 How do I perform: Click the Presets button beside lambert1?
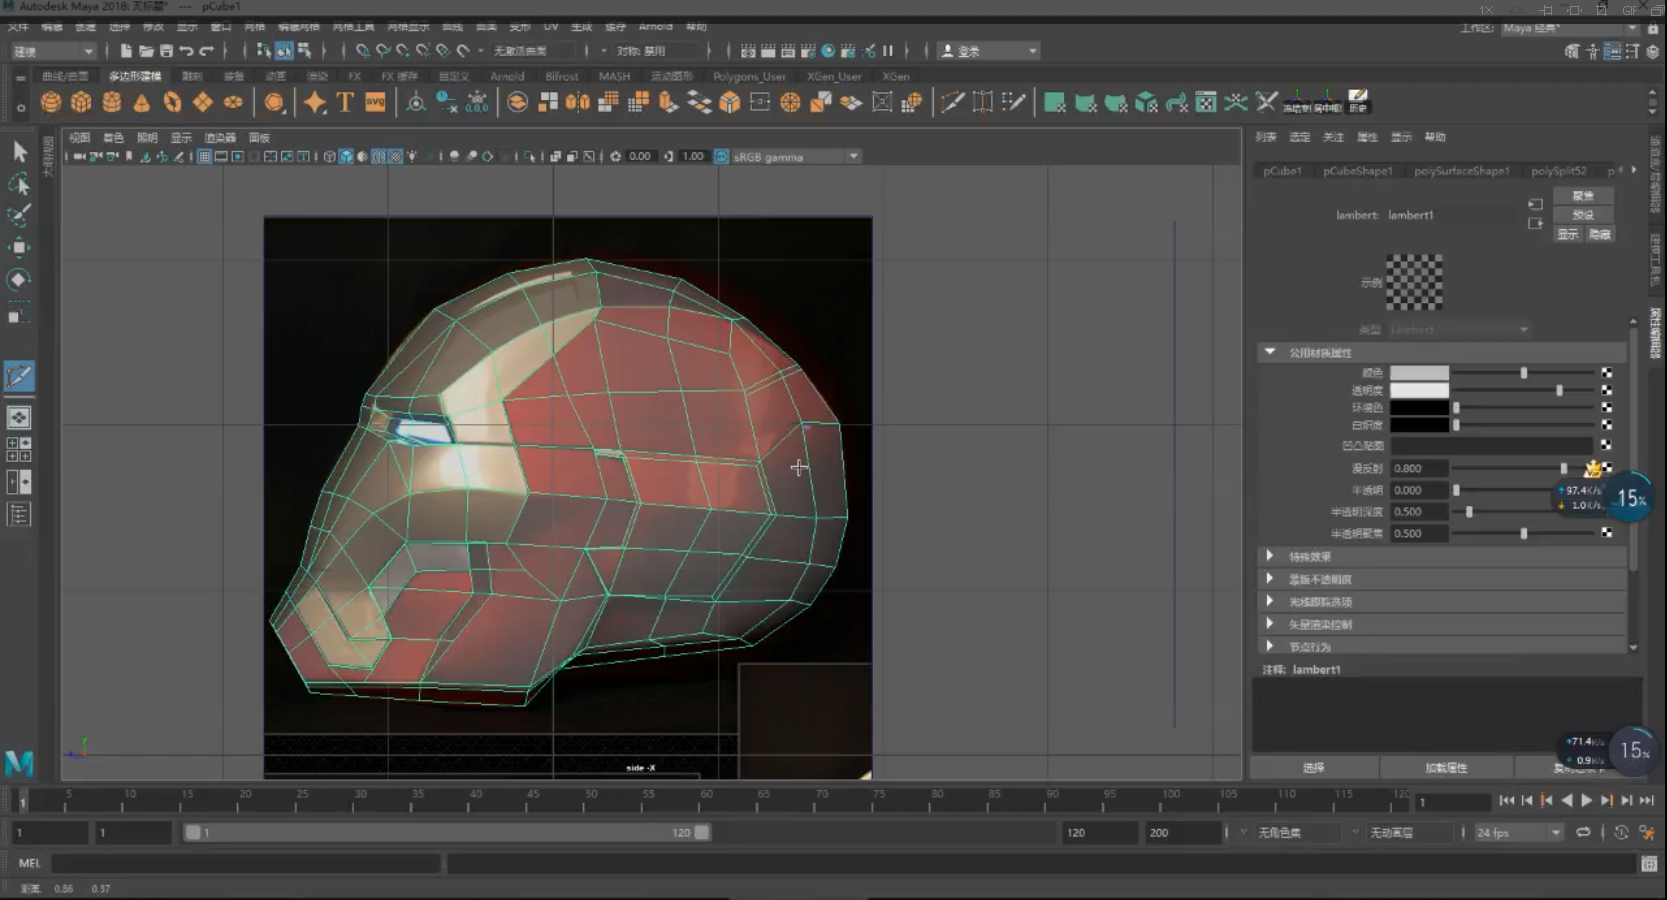point(1583,215)
